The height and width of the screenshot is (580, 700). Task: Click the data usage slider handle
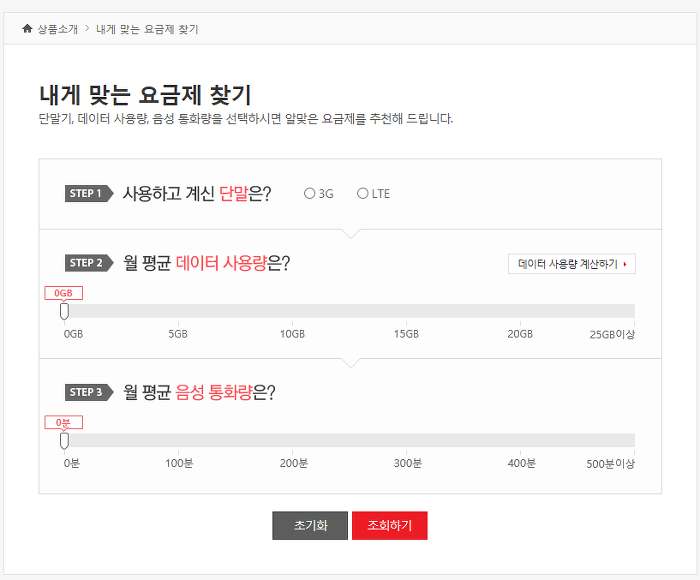(64, 311)
